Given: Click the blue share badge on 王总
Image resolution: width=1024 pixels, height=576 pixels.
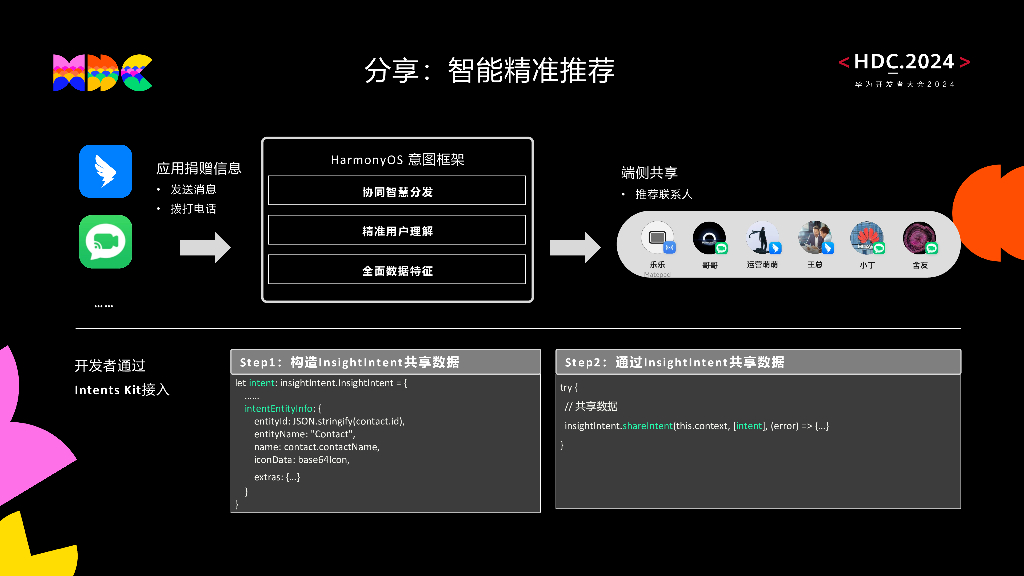Looking at the screenshot, I should click(828, 250).
